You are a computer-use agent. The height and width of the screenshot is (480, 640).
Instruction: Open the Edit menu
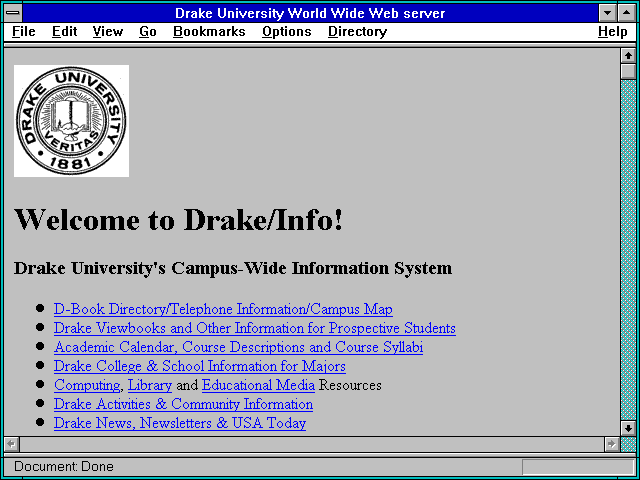64,31
